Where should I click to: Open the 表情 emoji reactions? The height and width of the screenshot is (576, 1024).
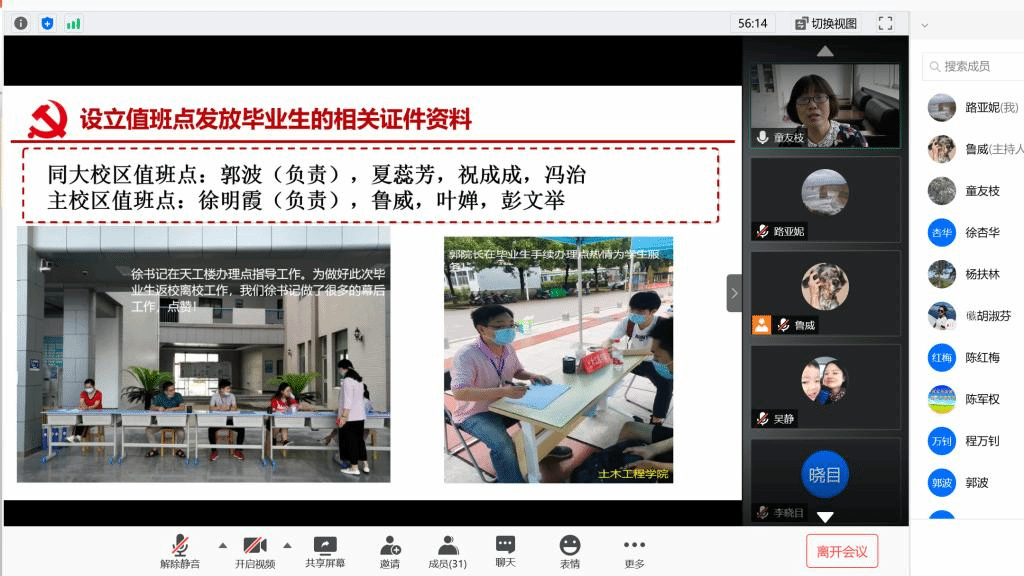click(x=569, y=551)
